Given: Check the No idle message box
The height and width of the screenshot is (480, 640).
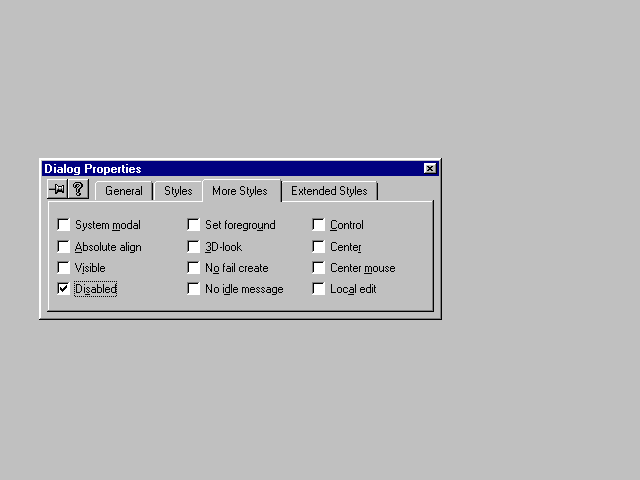Looking at the screenshot, I should tap(194, 289).
